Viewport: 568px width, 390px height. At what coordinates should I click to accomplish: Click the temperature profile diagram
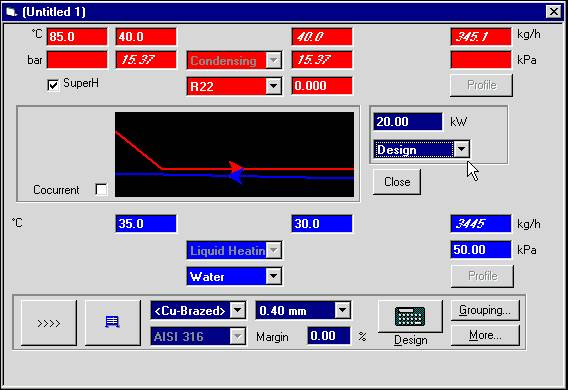pos(234,154)
